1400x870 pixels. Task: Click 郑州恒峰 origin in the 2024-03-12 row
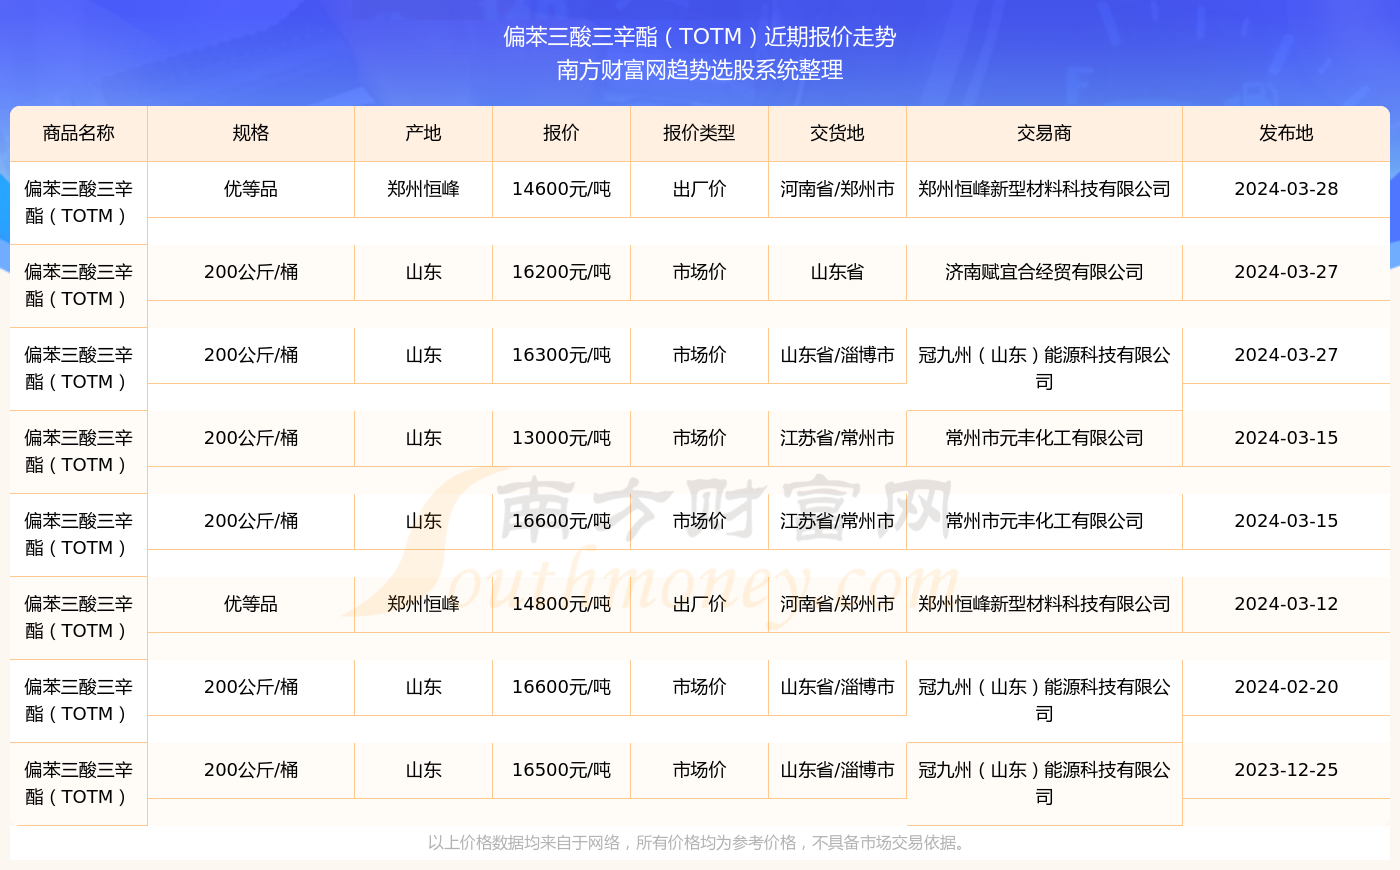[x=424, y=604]
